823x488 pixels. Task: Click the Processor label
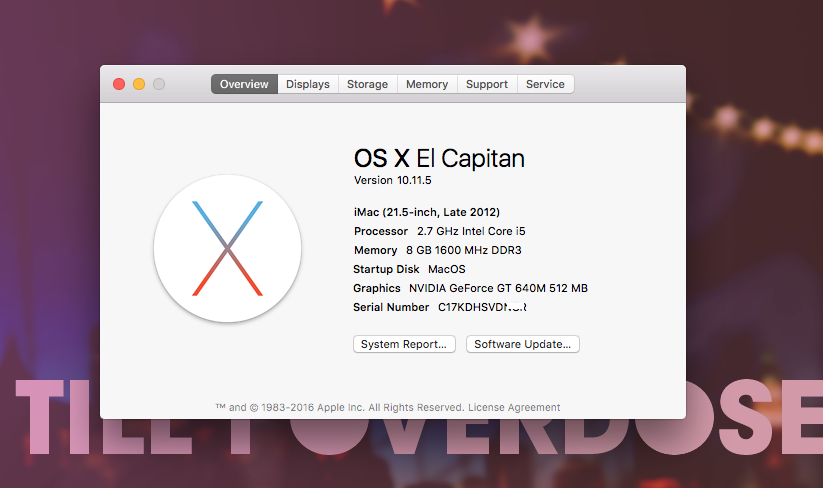(381, 231)
